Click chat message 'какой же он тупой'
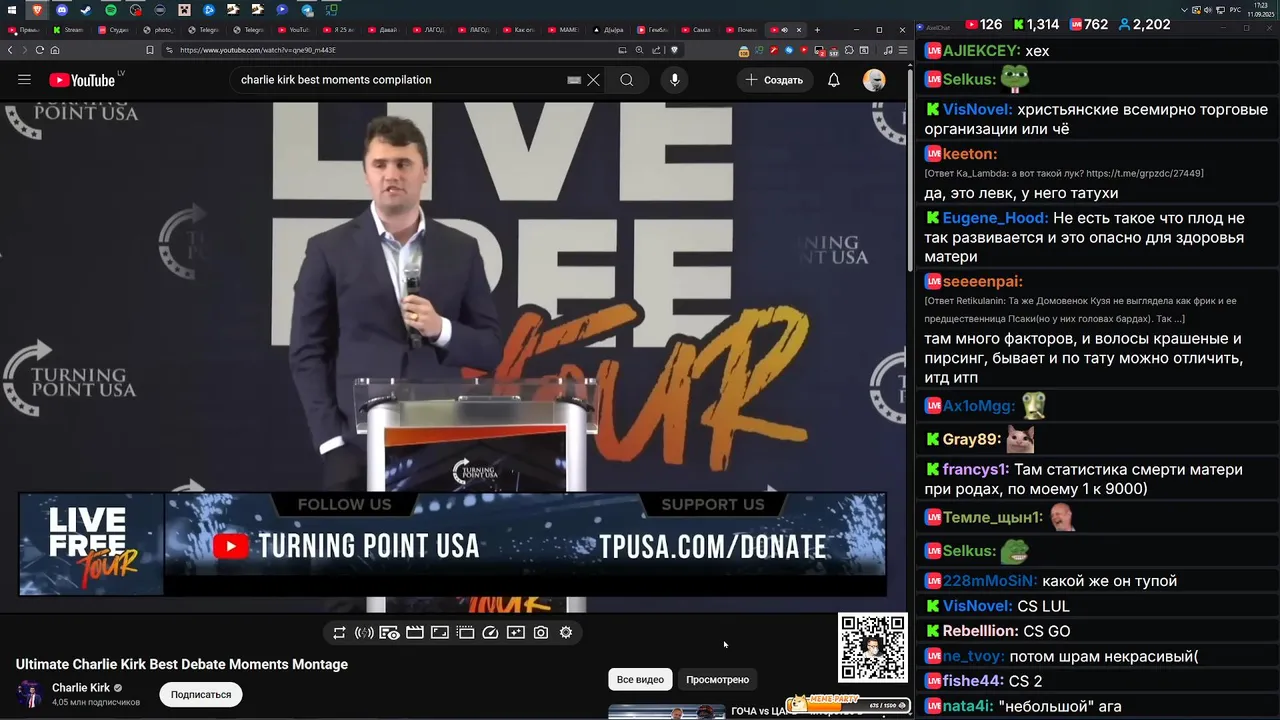 point(1109,581)
